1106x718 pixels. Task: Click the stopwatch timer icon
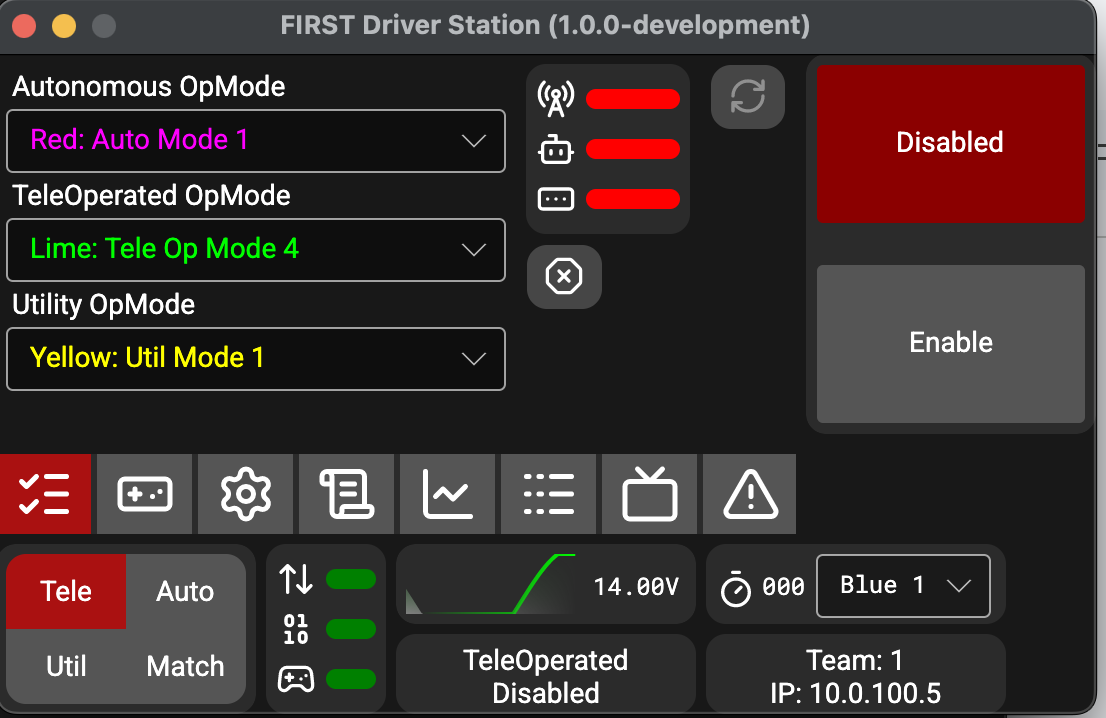coord(736,588)
